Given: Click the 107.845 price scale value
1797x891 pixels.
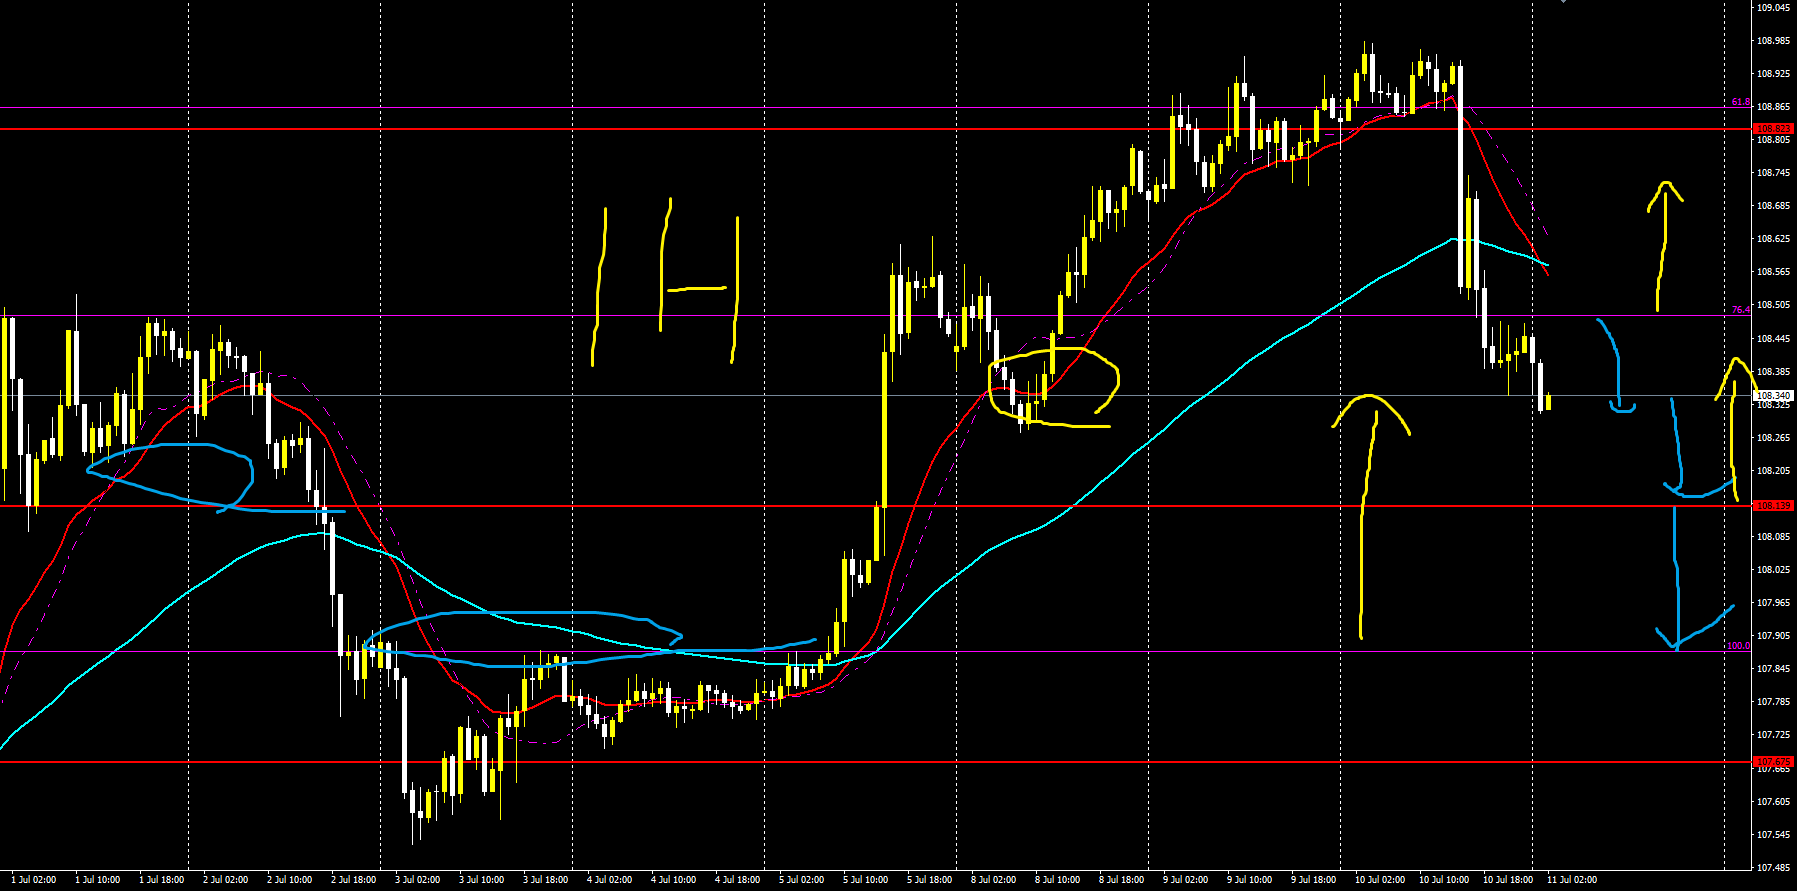Looking at the screenshot, I should [x=1774, y=669].
